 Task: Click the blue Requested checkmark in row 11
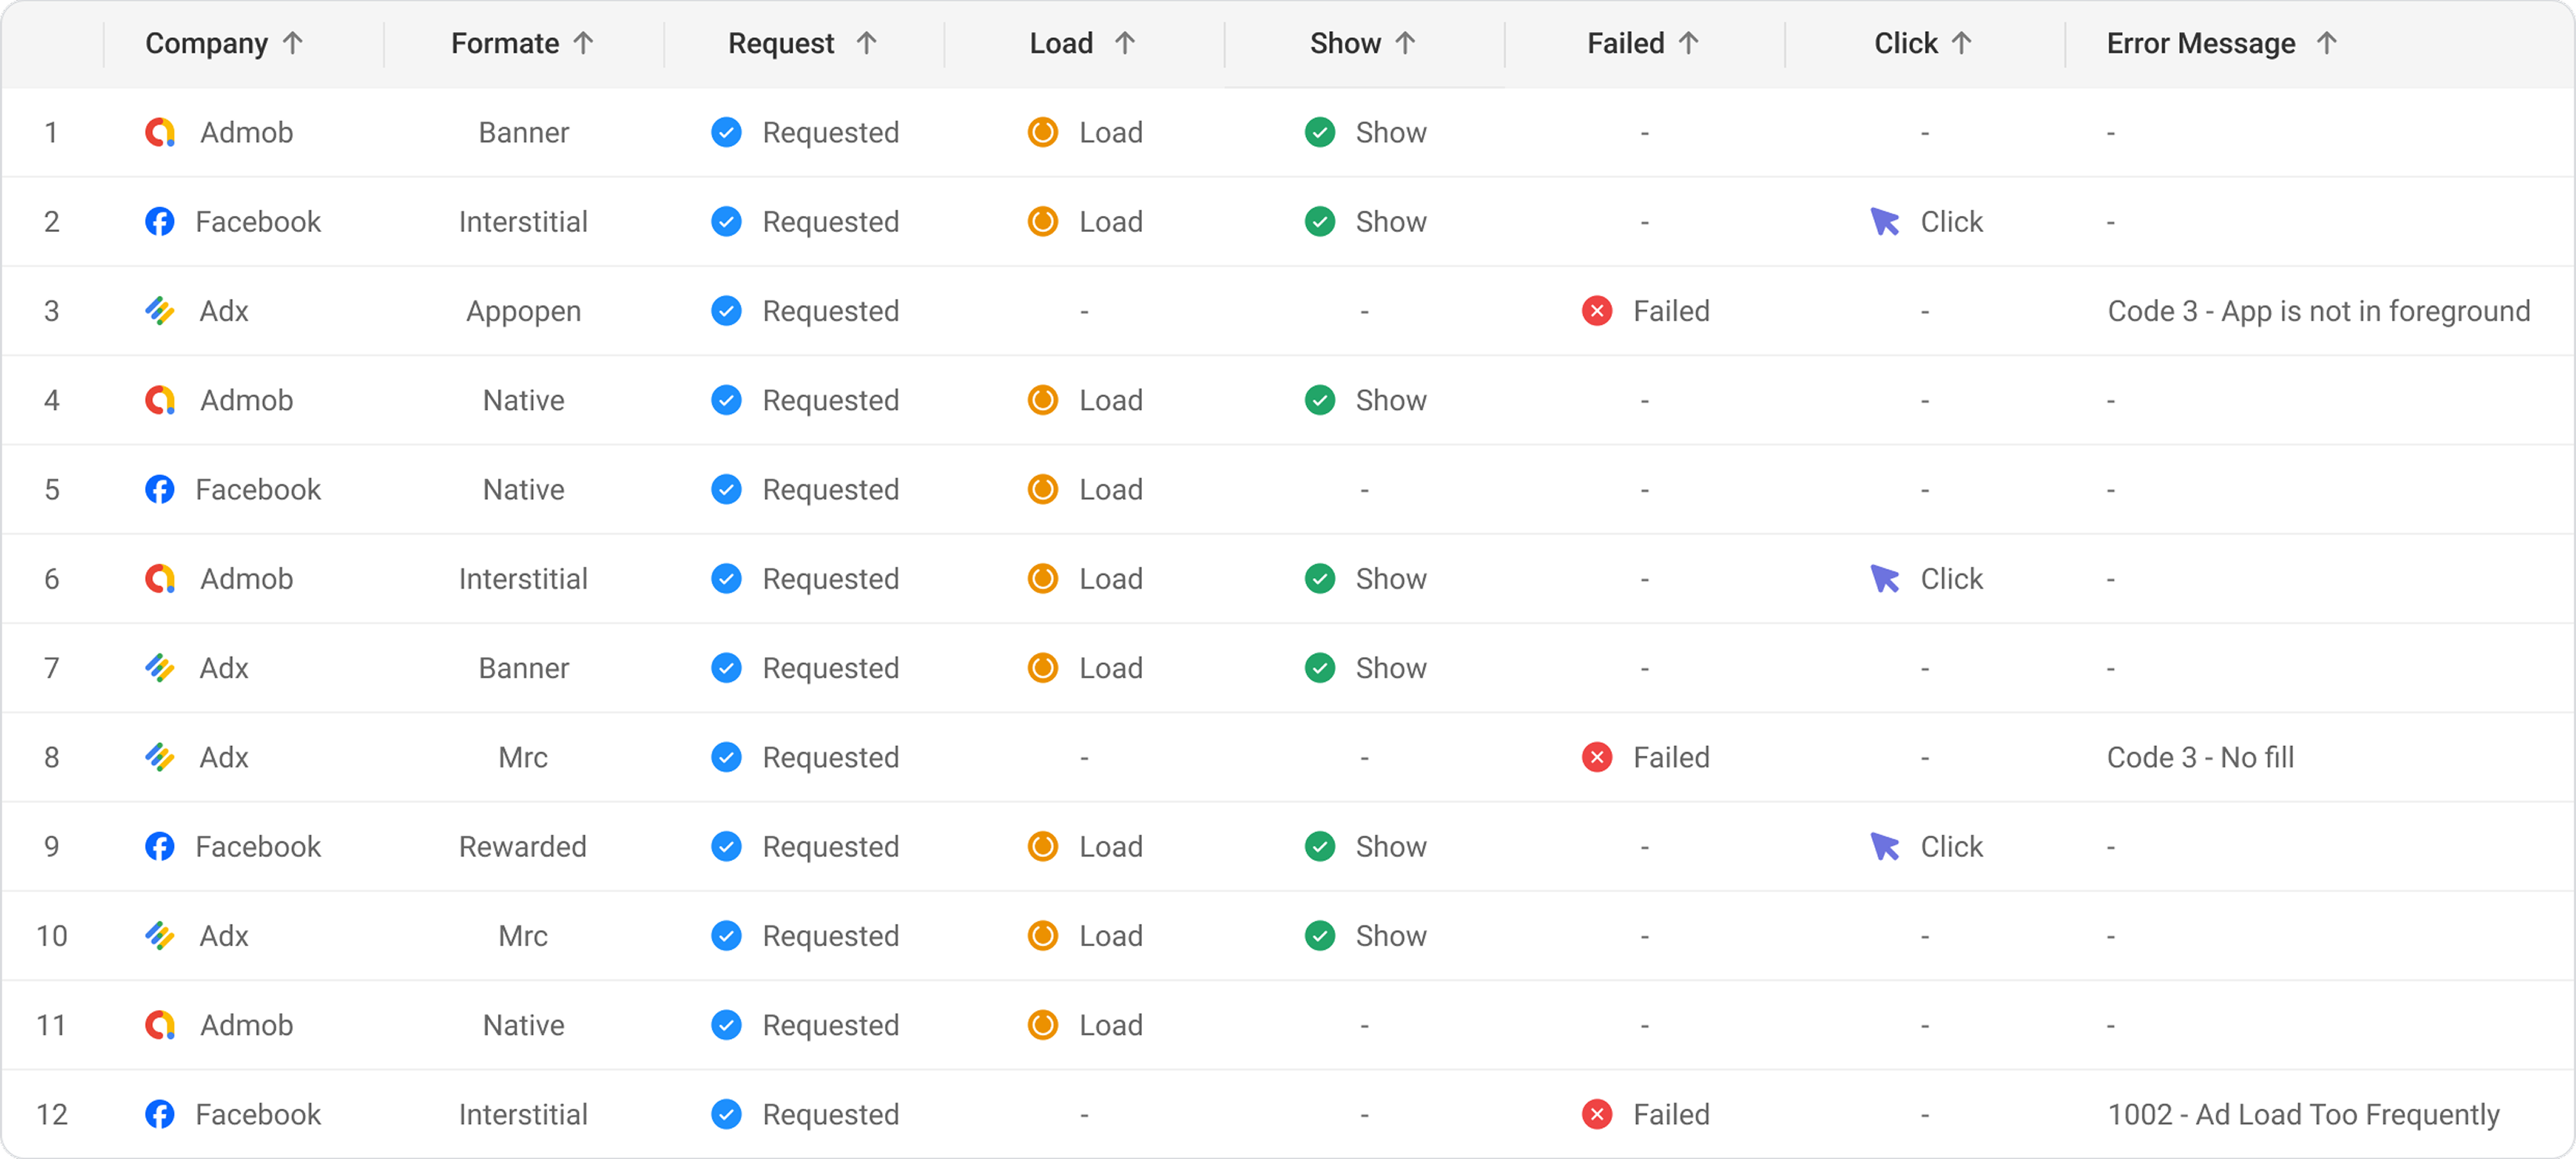pos(726,1025)
